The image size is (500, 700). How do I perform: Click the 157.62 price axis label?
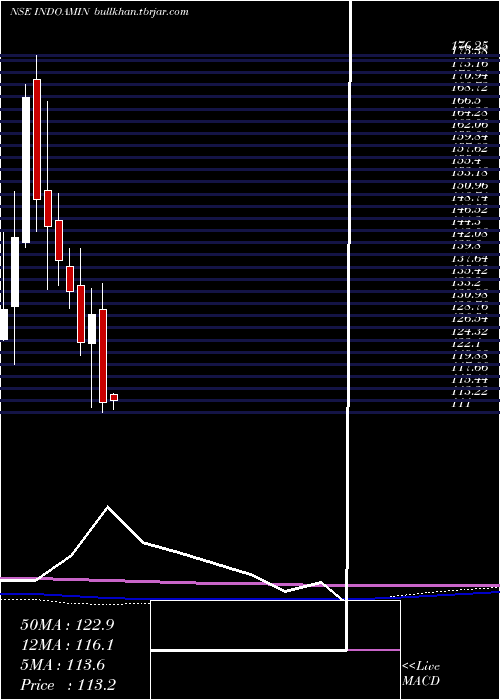pos(469,149)
